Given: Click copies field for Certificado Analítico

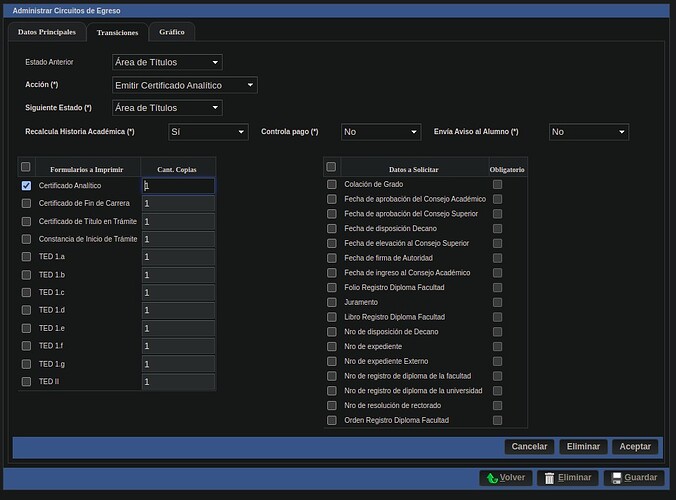Looking at the screenshot, I should 178,186.
